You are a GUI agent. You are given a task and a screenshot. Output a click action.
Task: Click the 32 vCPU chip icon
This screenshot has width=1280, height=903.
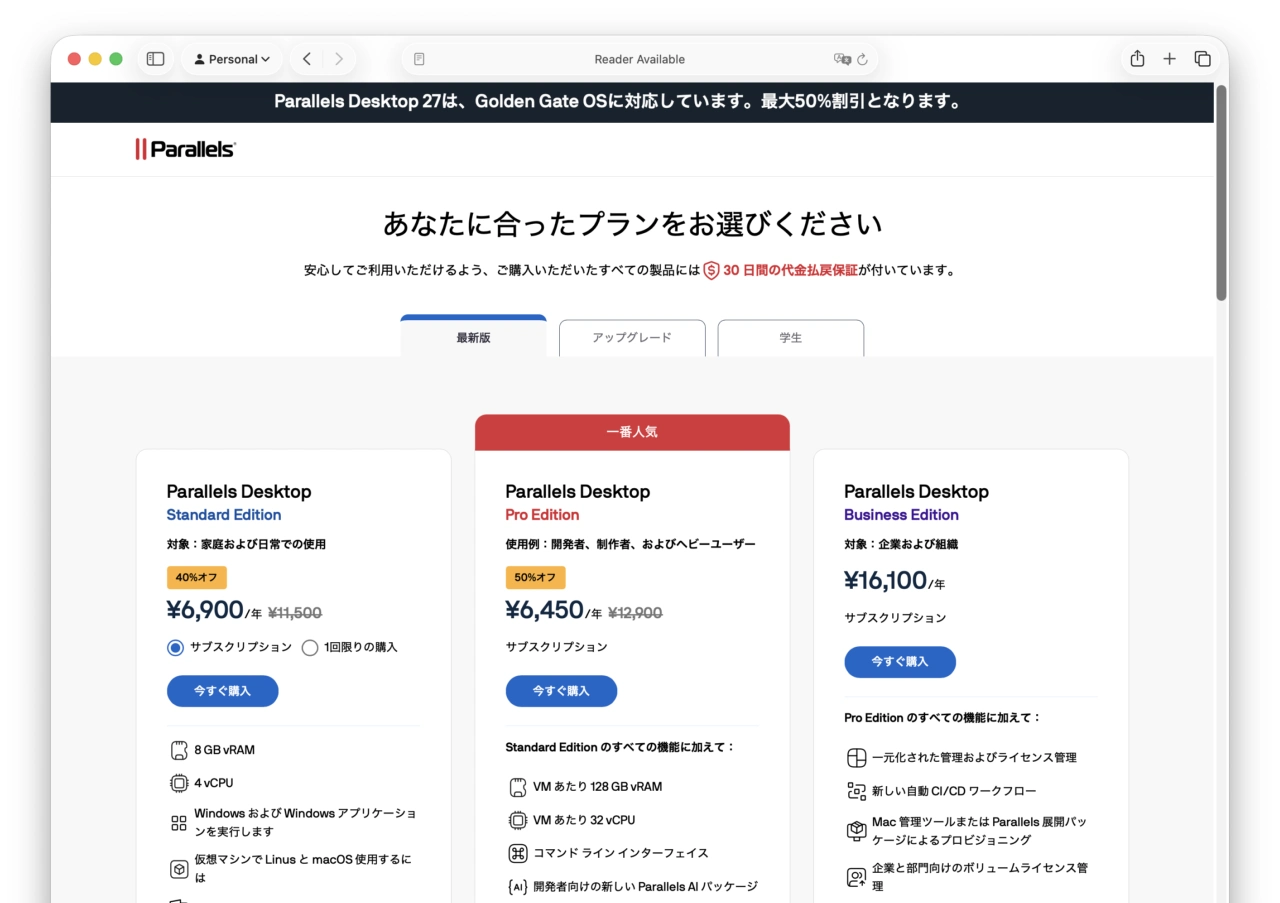click(518, 820)
